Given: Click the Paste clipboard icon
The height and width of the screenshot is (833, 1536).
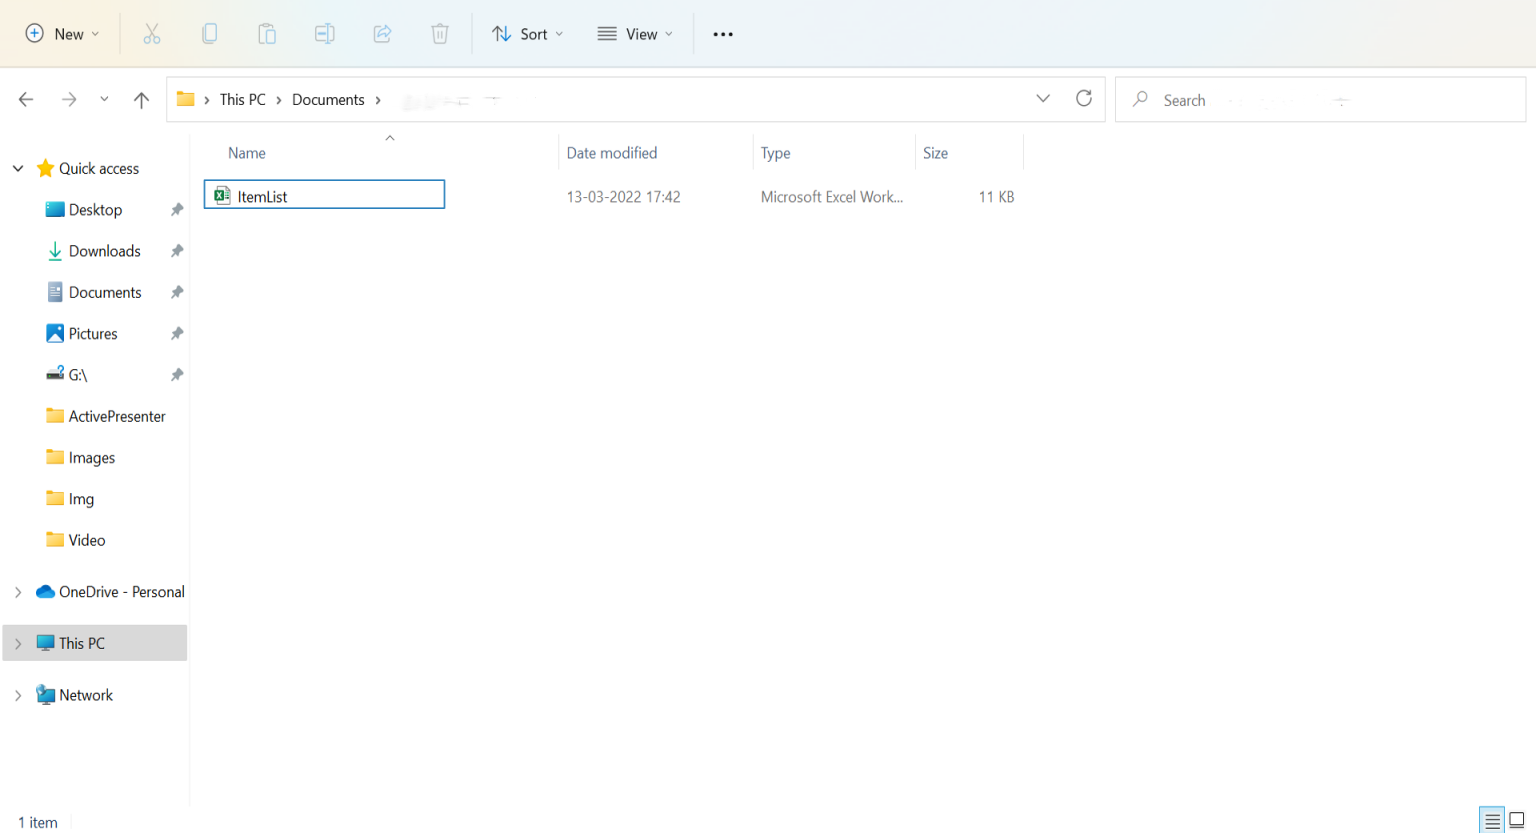Looking at the screenshot, I should tap(267, 34).
